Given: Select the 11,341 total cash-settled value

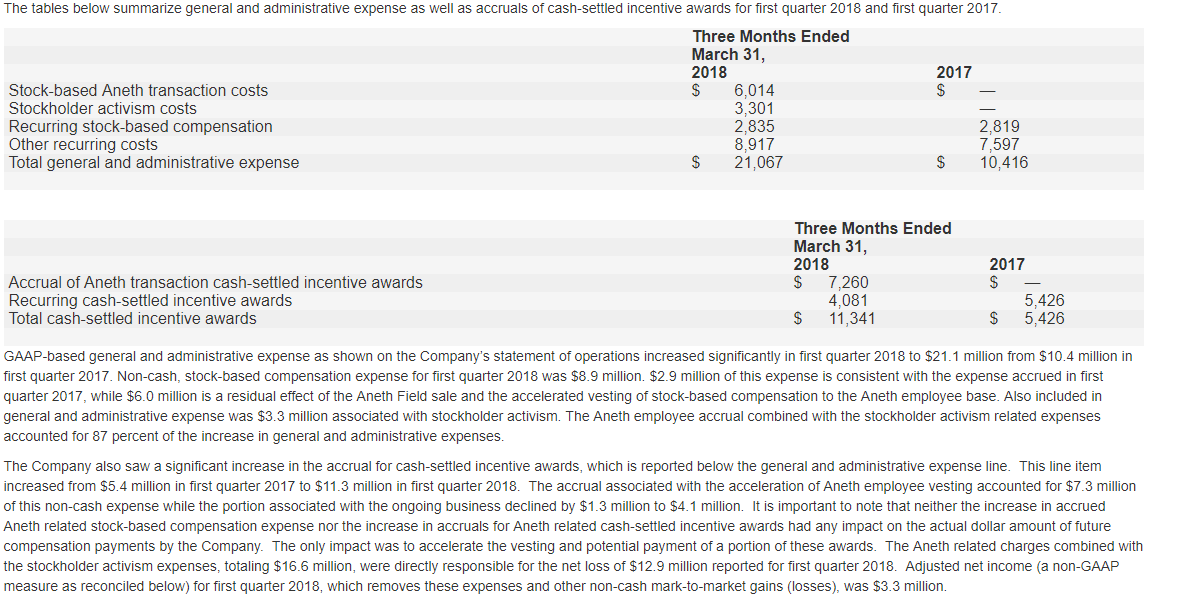Looking at the screenshot, I should [x=852, y=319].
